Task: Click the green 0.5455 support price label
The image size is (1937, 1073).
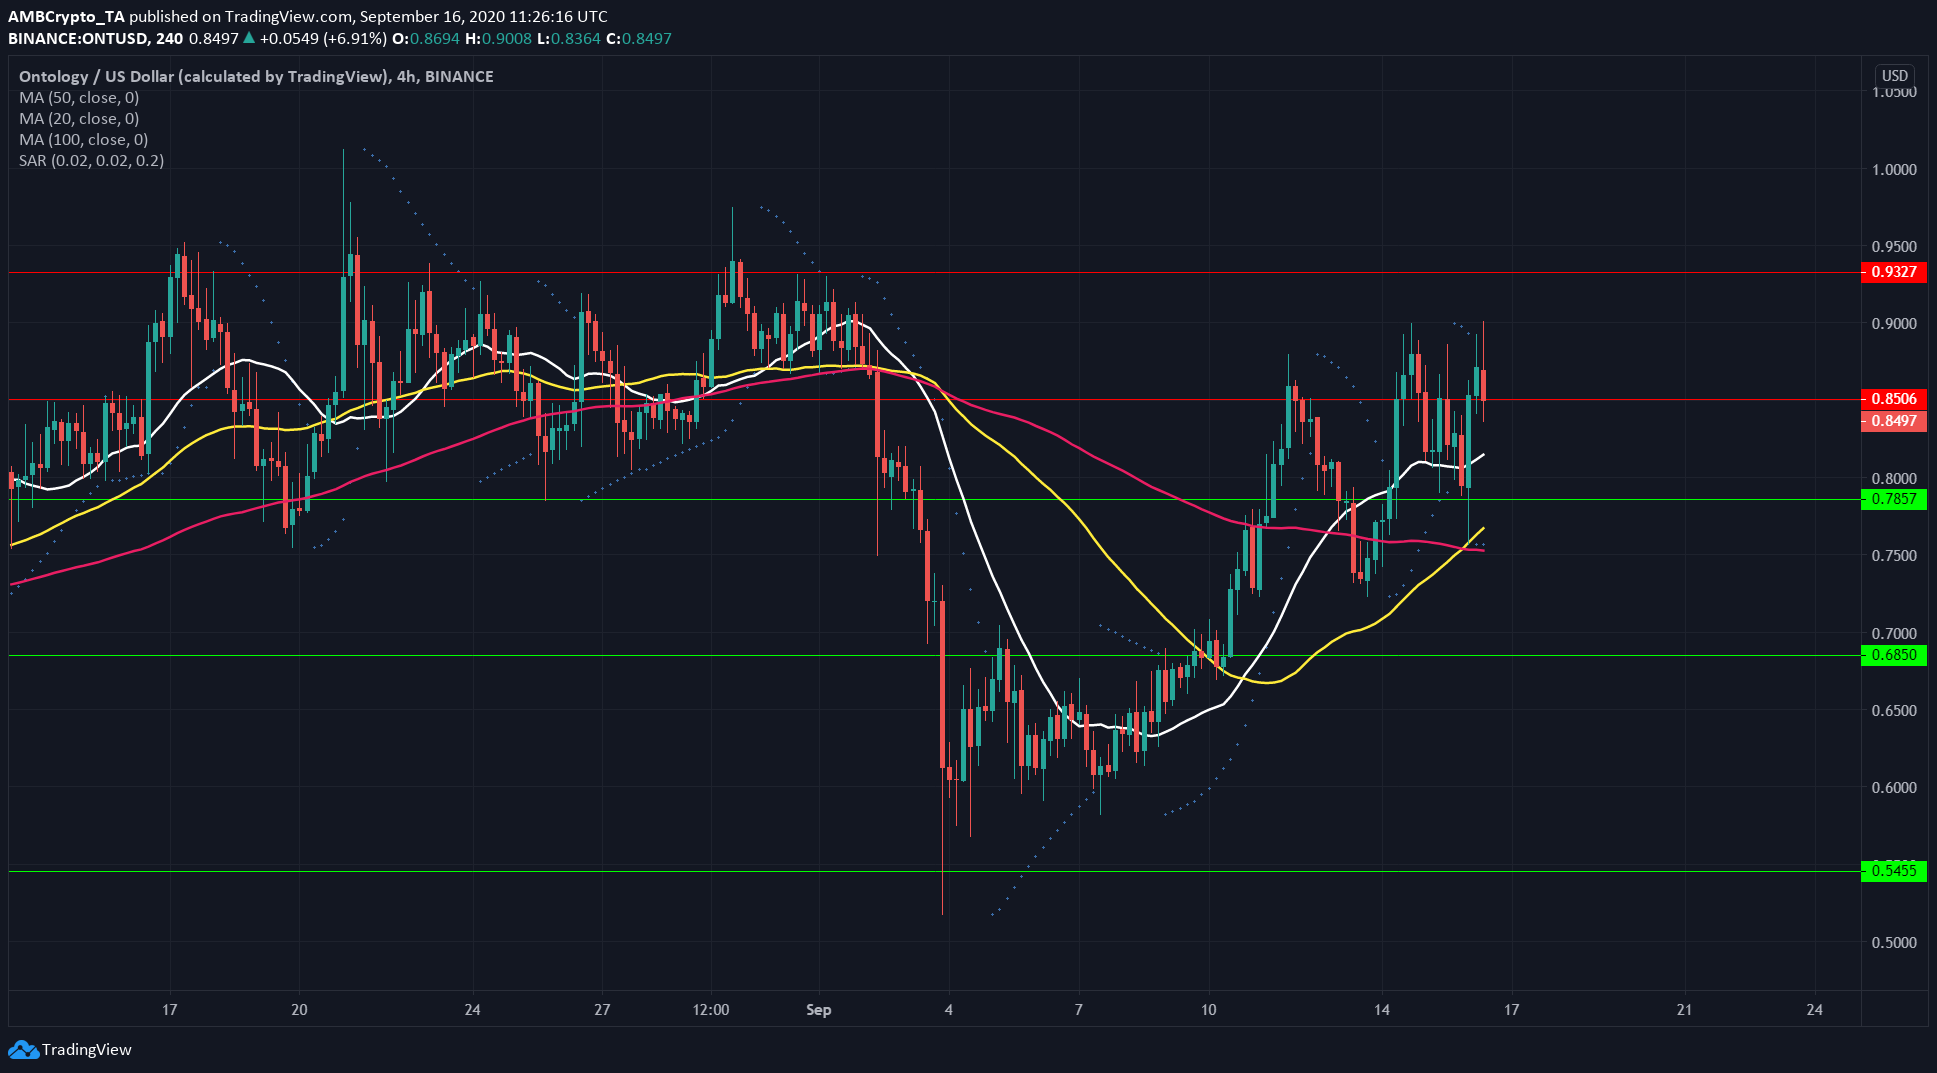Action: point(1894,871)
